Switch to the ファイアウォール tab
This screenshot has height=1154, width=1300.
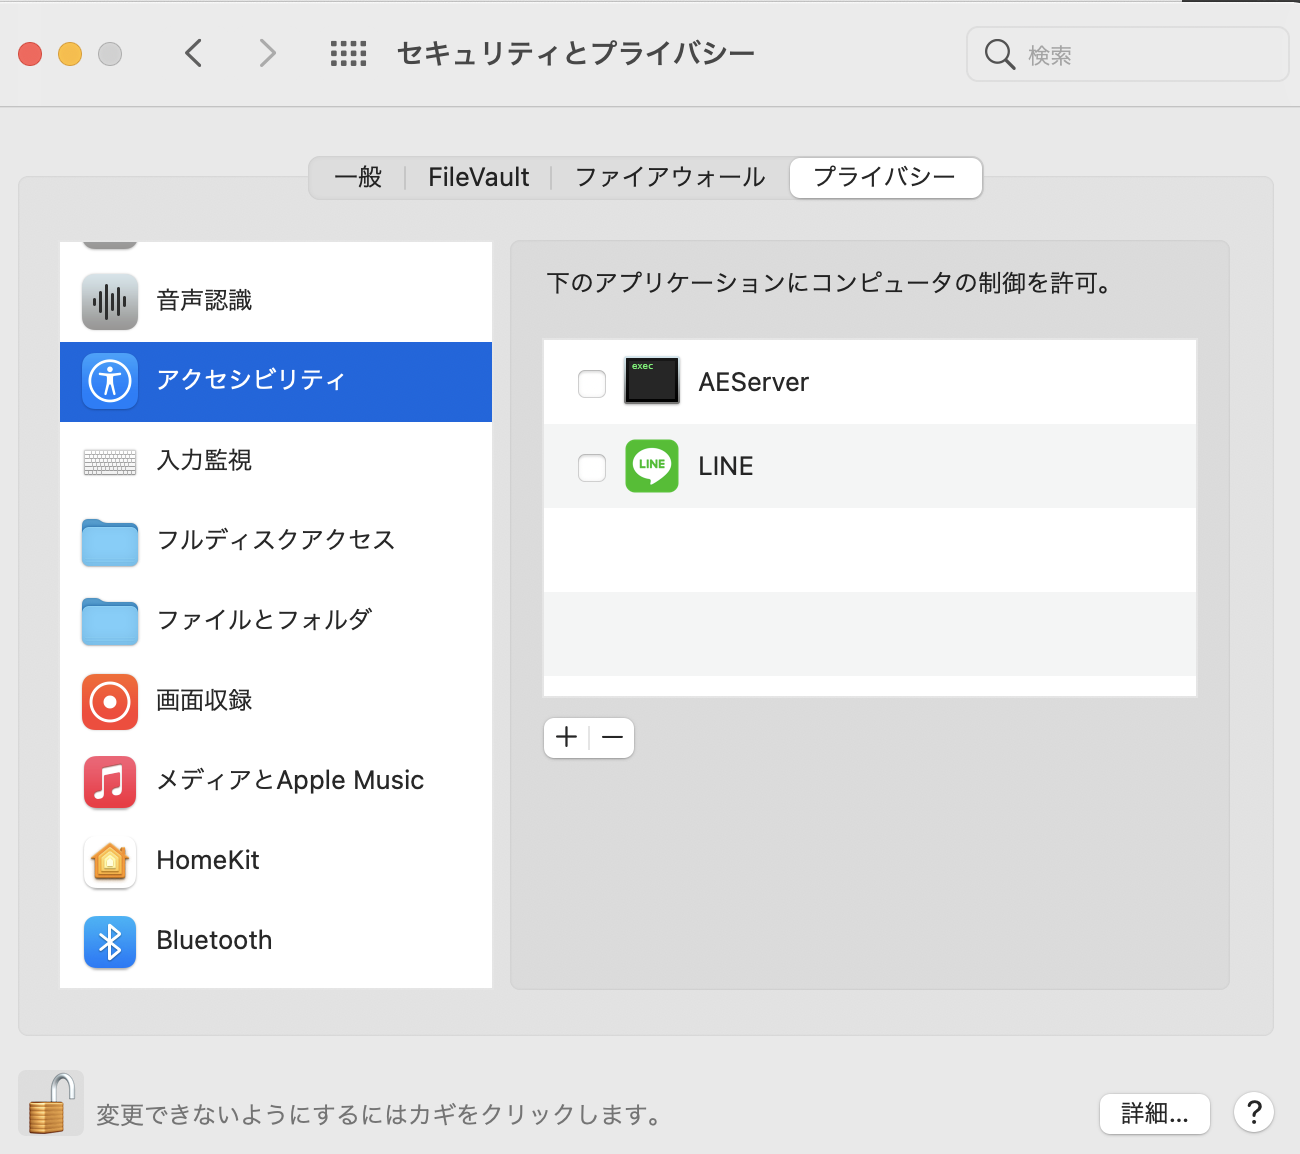click(x=670, y=178)
